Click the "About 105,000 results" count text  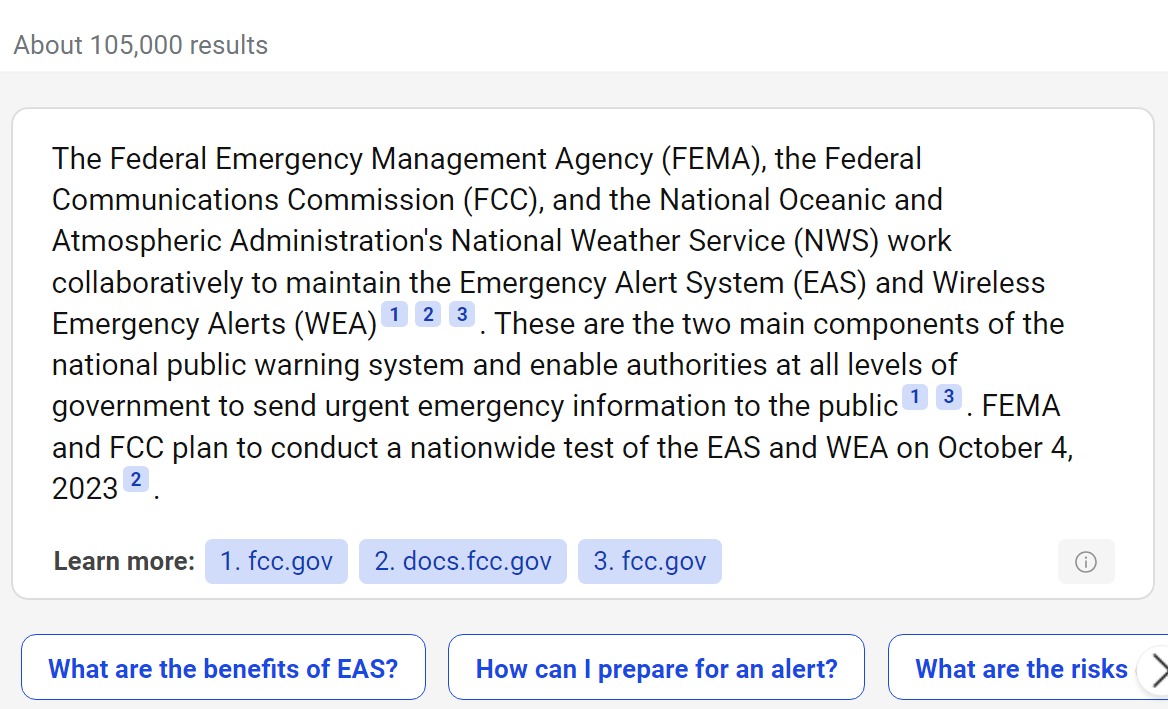(141, 45)
